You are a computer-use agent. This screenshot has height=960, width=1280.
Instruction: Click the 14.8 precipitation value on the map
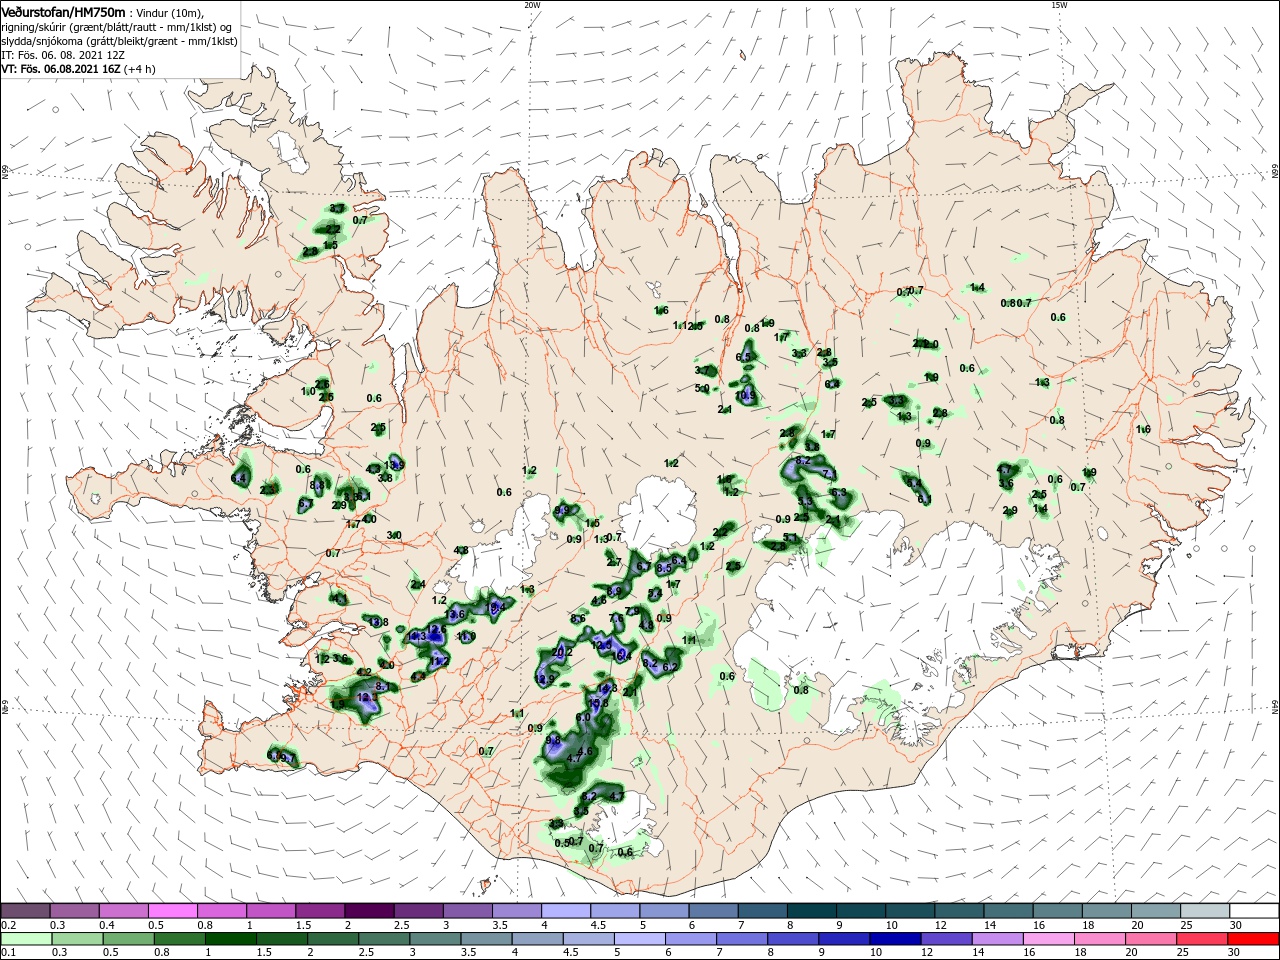point(607,688)
